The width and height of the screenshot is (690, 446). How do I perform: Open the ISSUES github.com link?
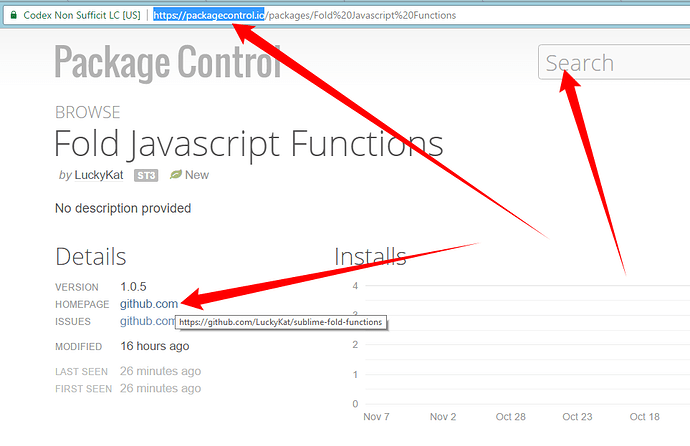click(x=147, y=321)
